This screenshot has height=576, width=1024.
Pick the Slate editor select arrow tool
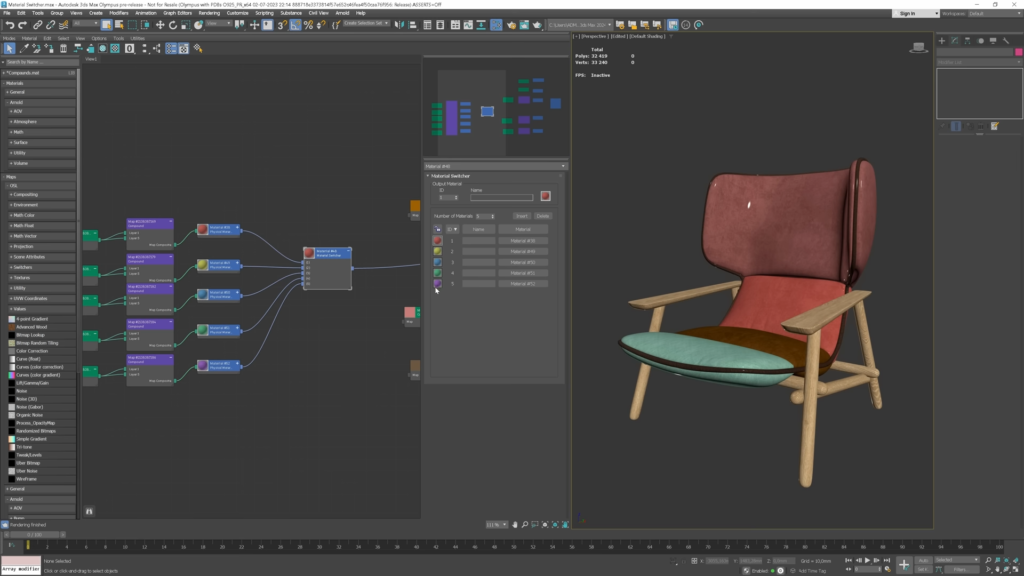click(x=9, y=48)
